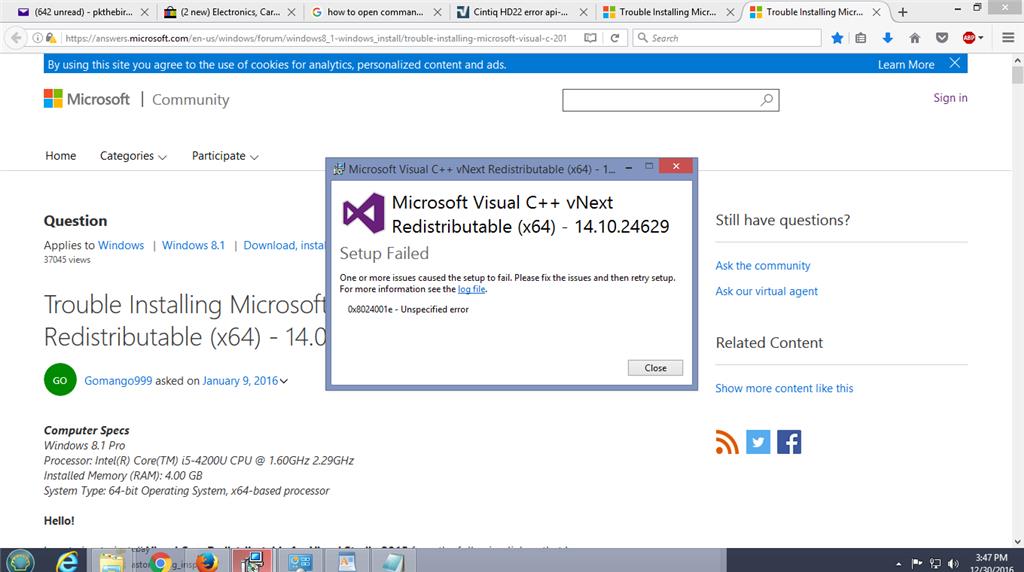Screen dimensions: 1024x572
Task: Open the log file link in dialog
Action: point(472,289)
